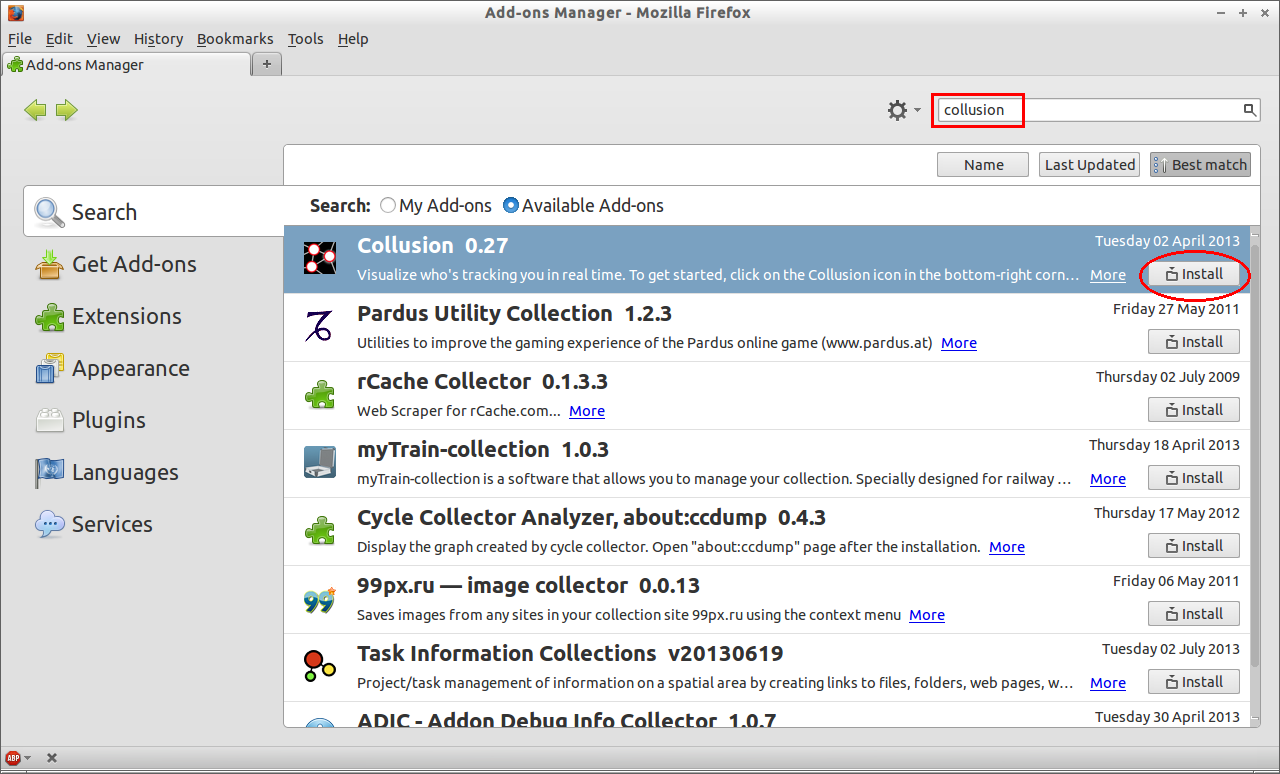The height and width of the screenshot is (774, 1280).
Task: Install rCache Collector
Action: click(1193, 410)
